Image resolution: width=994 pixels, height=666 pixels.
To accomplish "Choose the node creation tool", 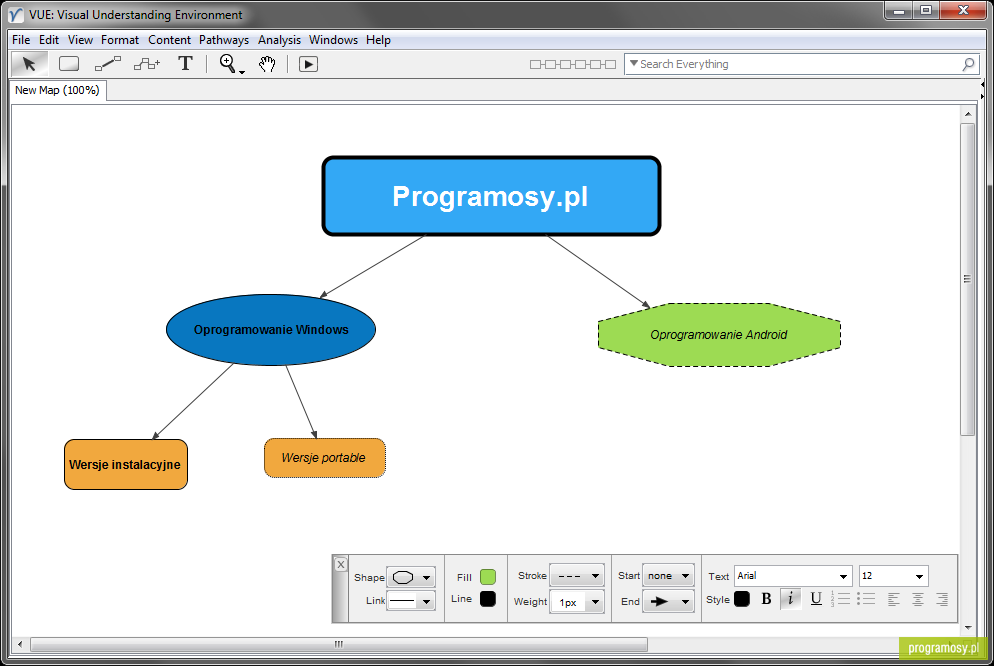I will tap(68, 64).
